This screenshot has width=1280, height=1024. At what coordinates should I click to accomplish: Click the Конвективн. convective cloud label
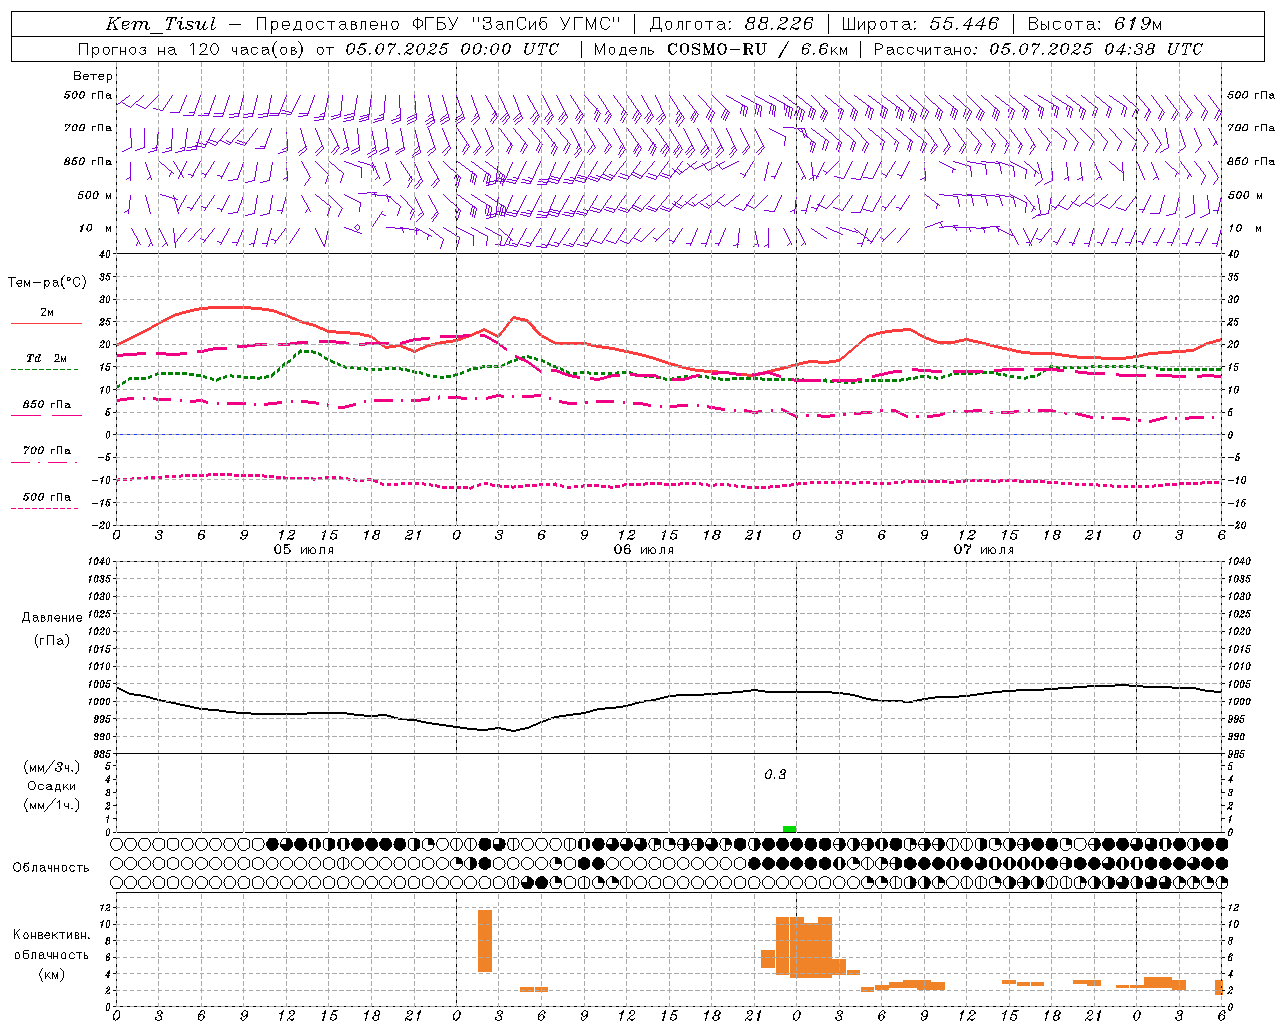coord(52,935)
